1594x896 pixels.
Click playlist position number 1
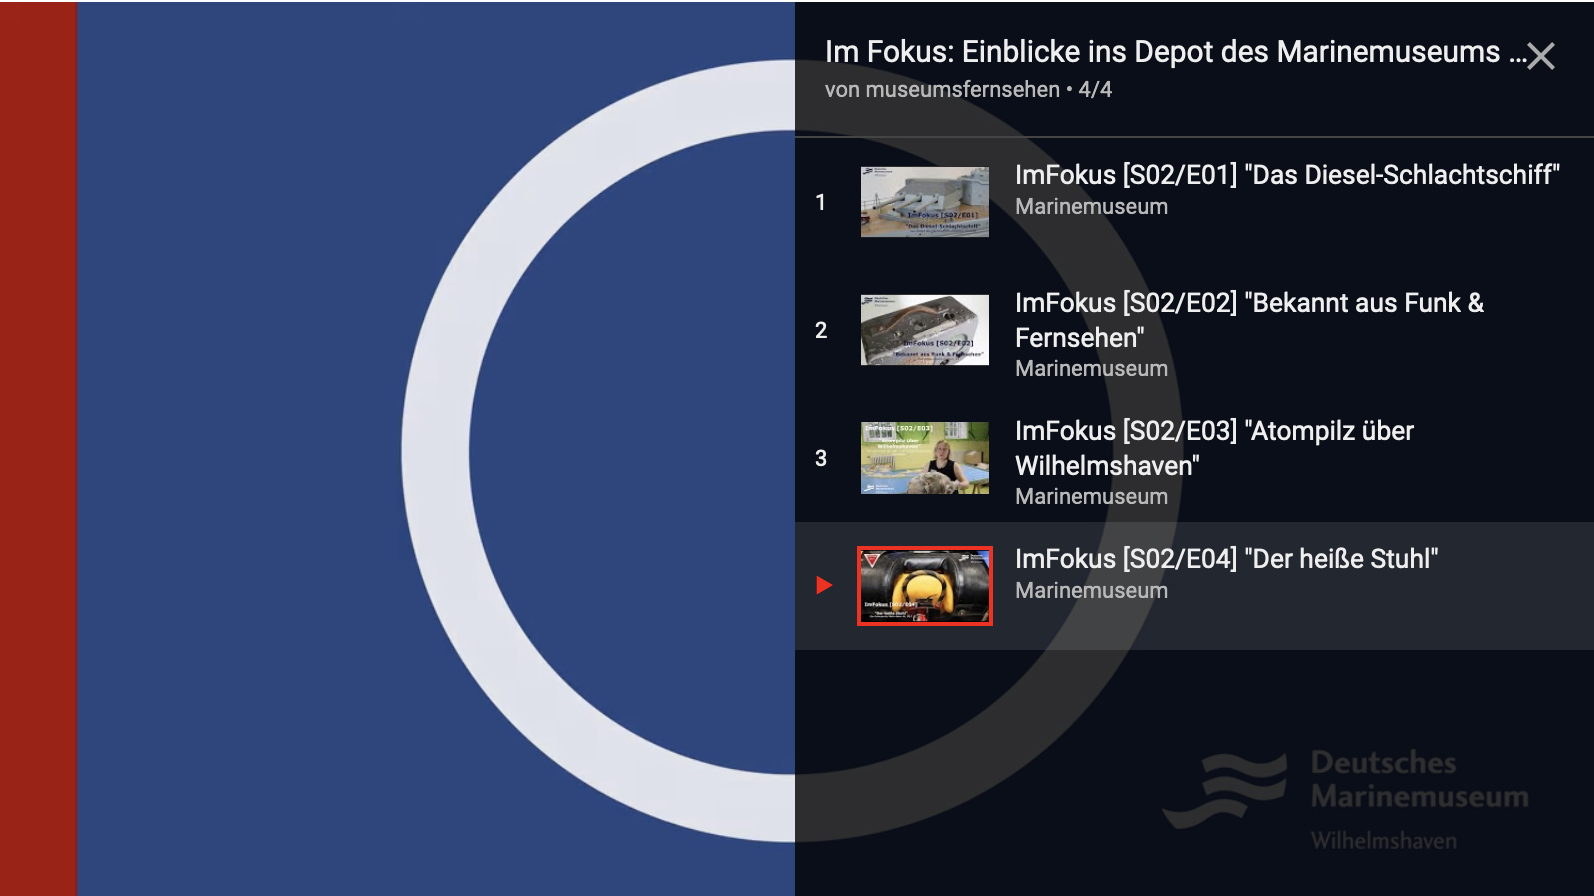[821, 203]
